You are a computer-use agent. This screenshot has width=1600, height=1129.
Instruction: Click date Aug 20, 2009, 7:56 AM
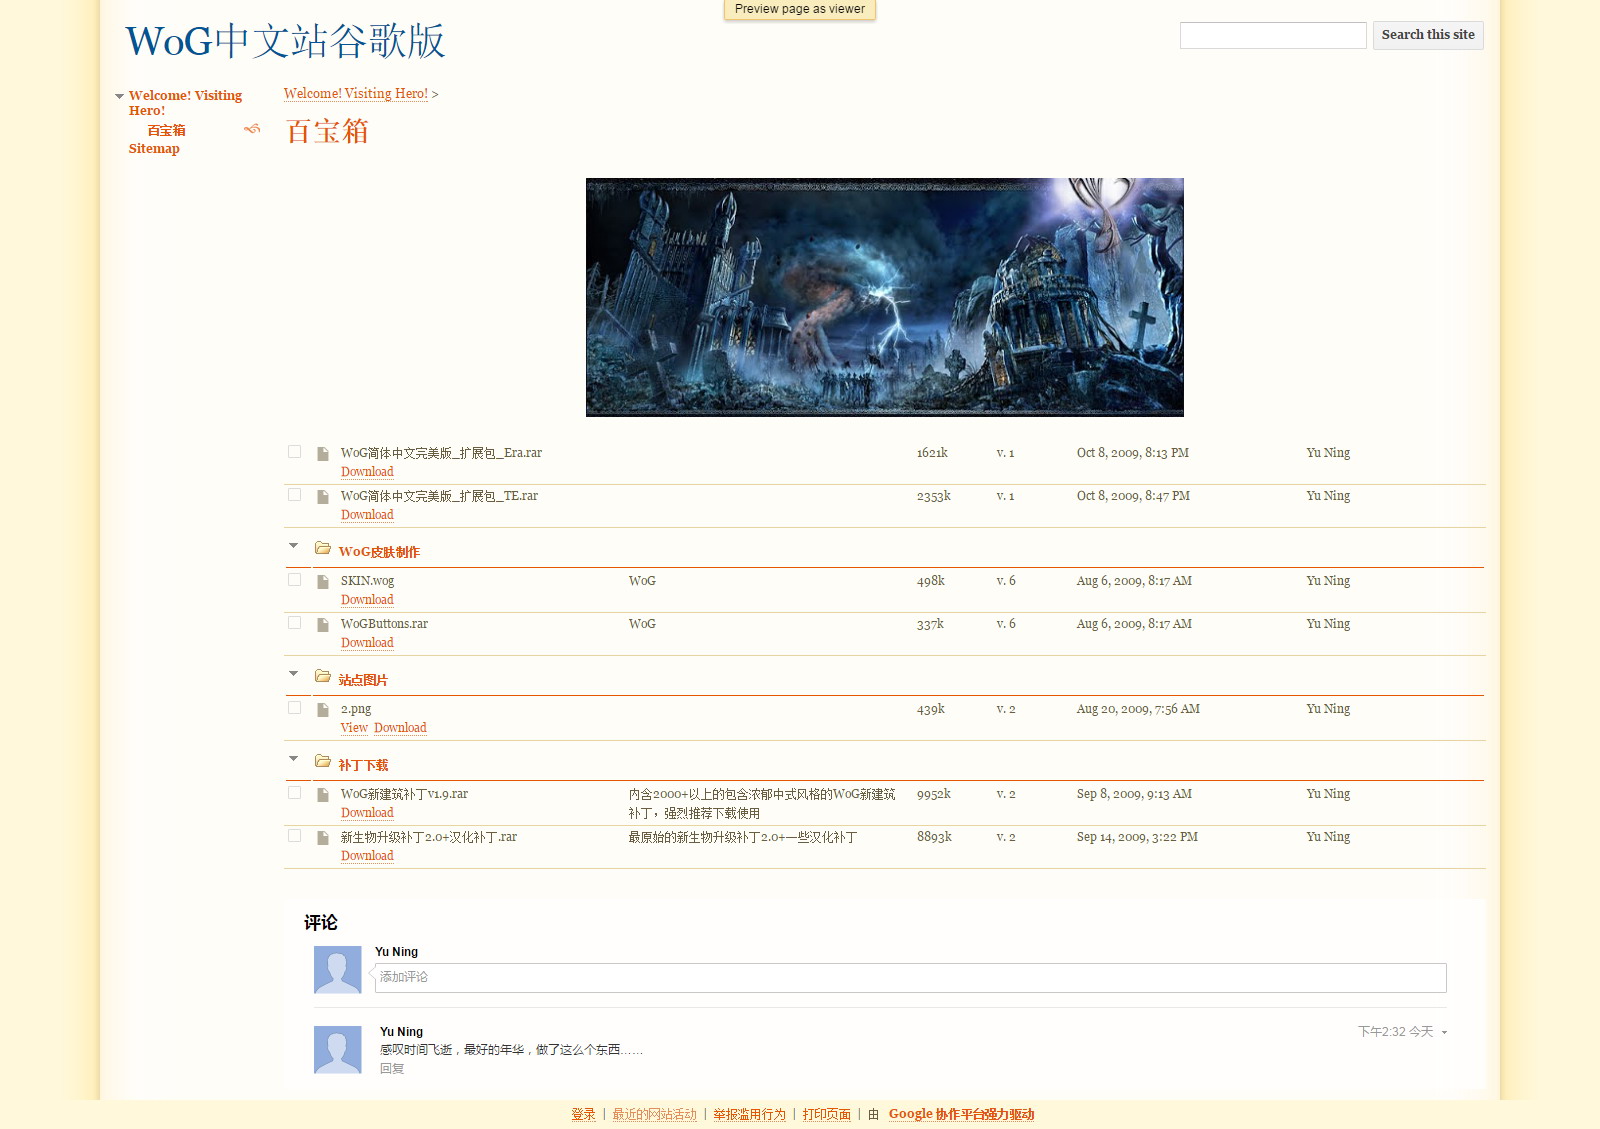(1138, 709)
